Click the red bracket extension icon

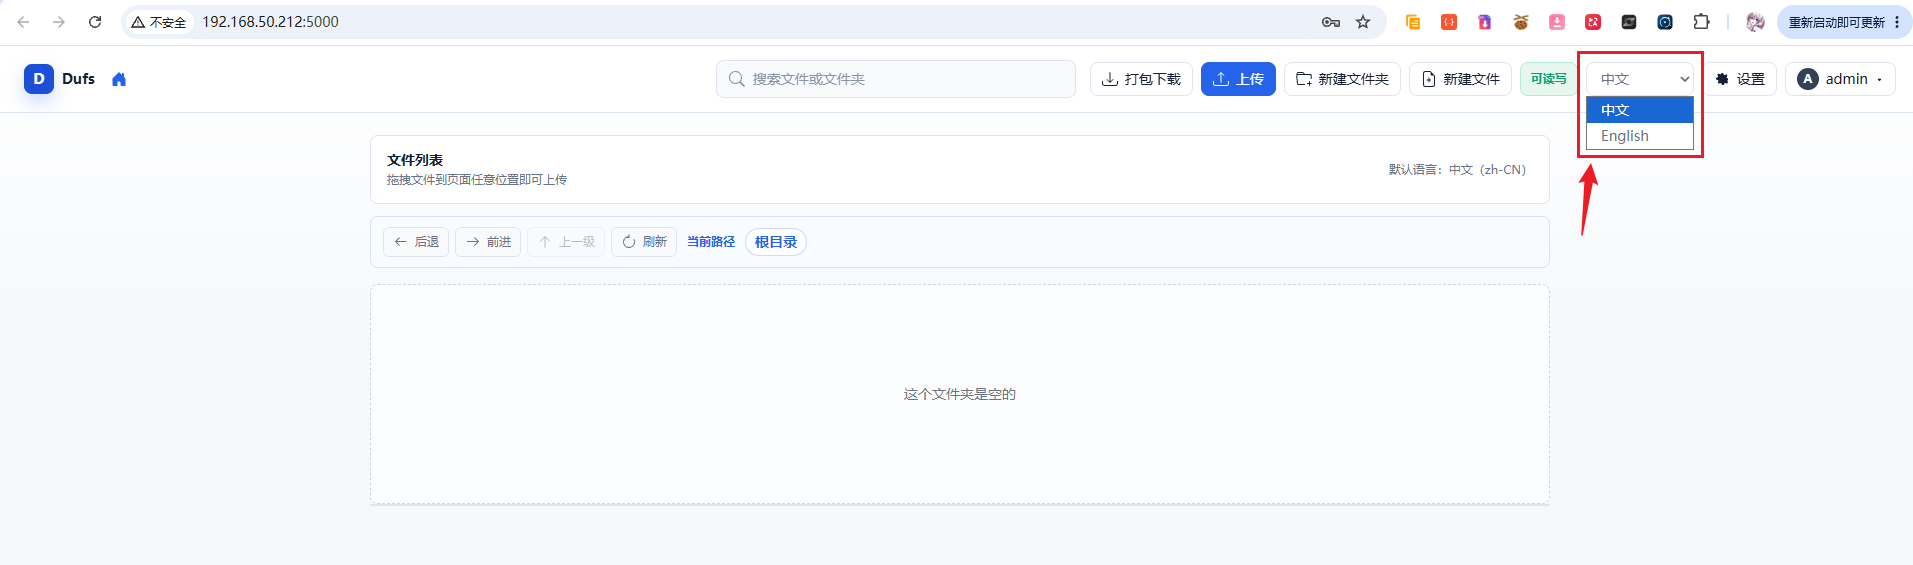[1449, 22]
